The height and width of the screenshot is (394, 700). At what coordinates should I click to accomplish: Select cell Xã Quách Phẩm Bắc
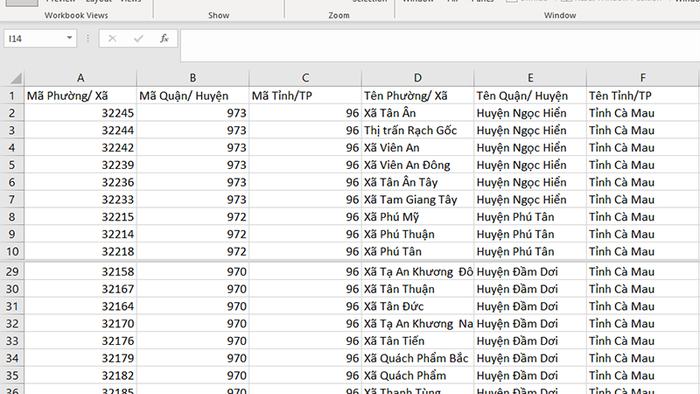pos(418,358)
